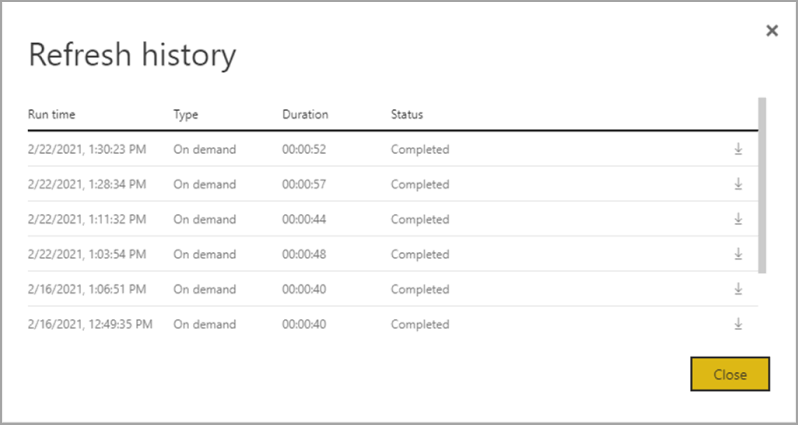Click Completed status of 2/16/2021, 1:06:51 PM

pos(420,290)
